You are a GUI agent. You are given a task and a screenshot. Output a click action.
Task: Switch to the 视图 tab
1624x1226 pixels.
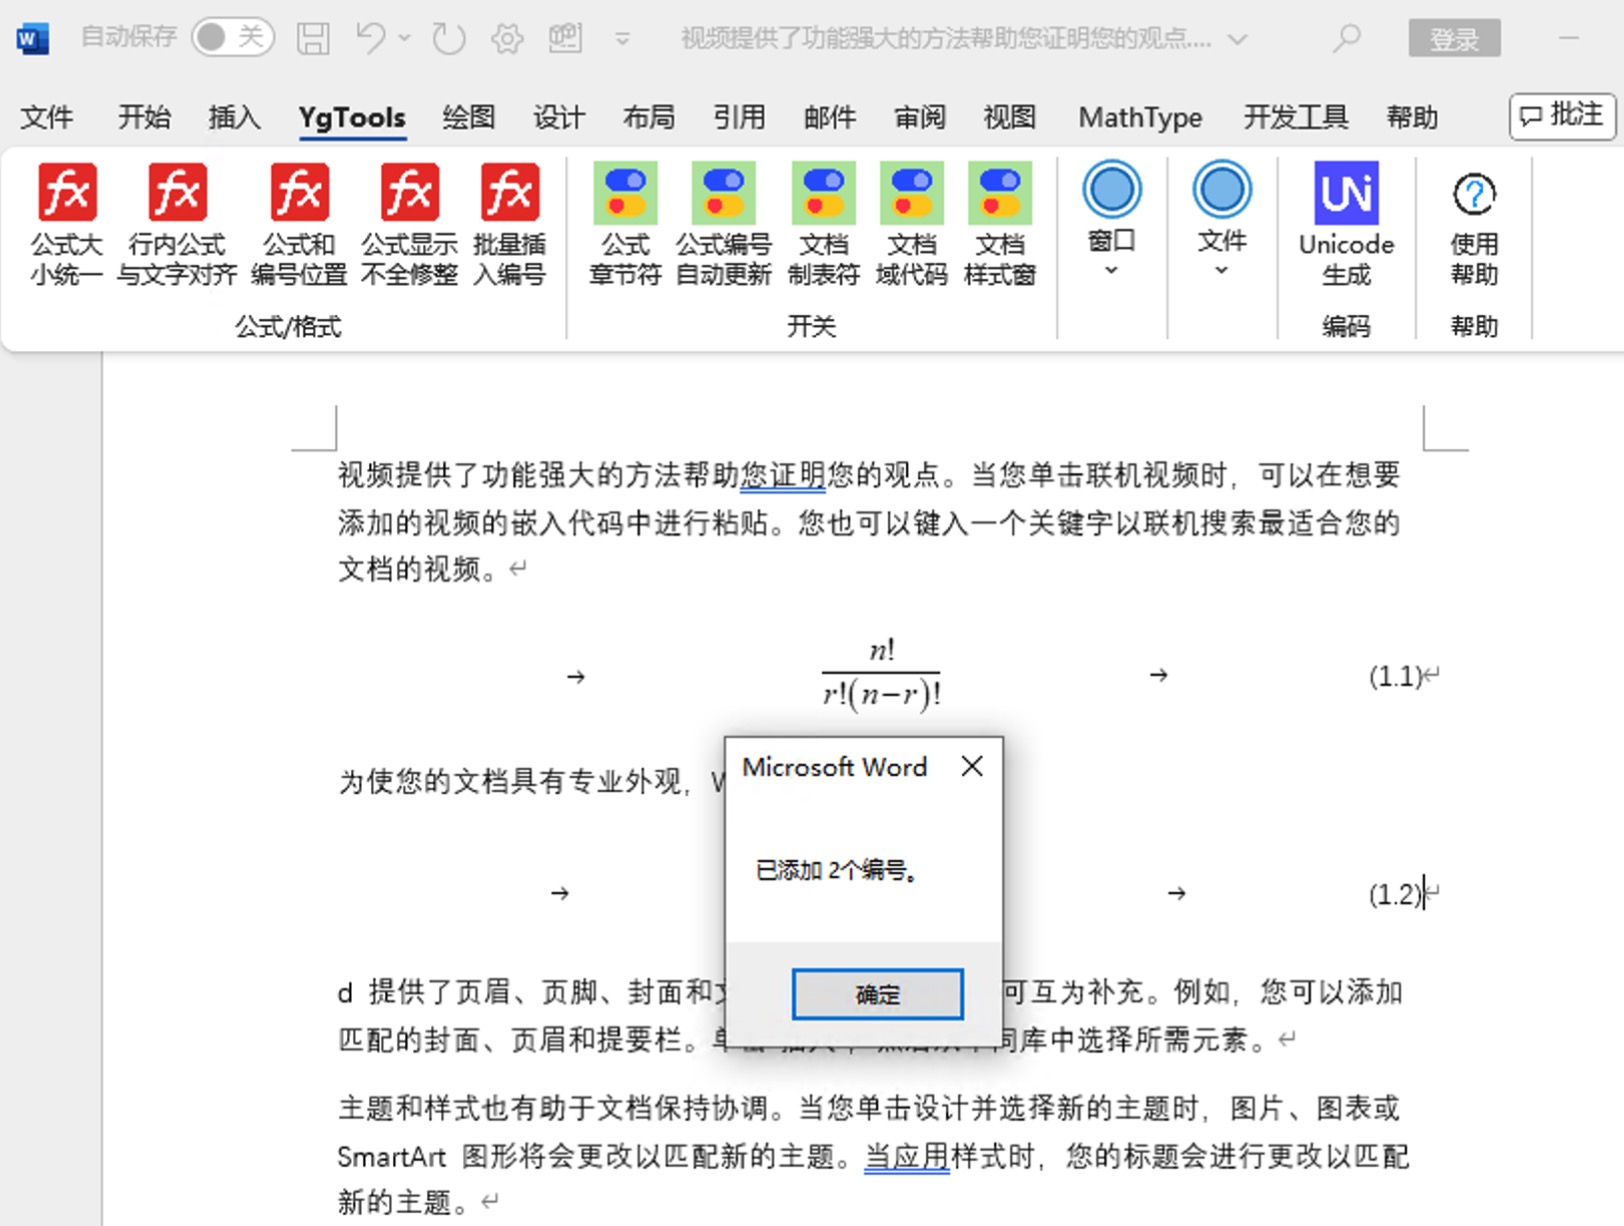[x=1010, y=117]
